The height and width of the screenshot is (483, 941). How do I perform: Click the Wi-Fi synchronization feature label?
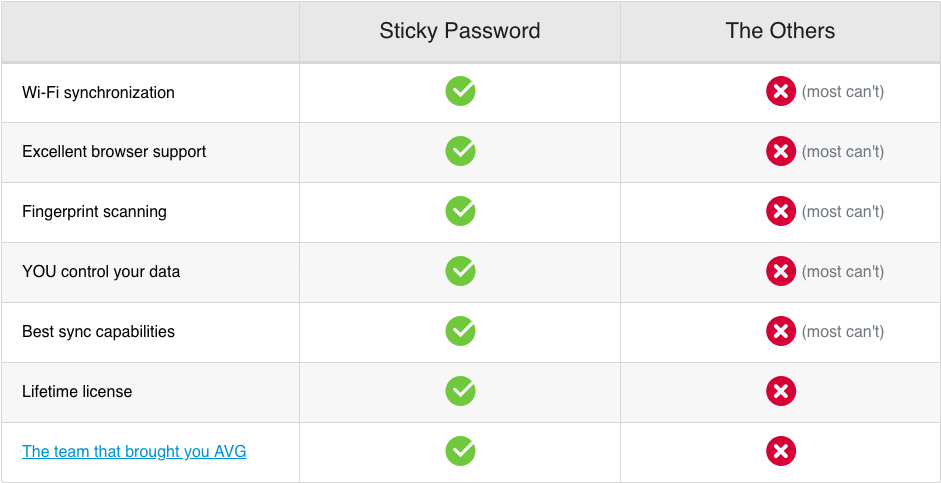(x=98, y=93)
